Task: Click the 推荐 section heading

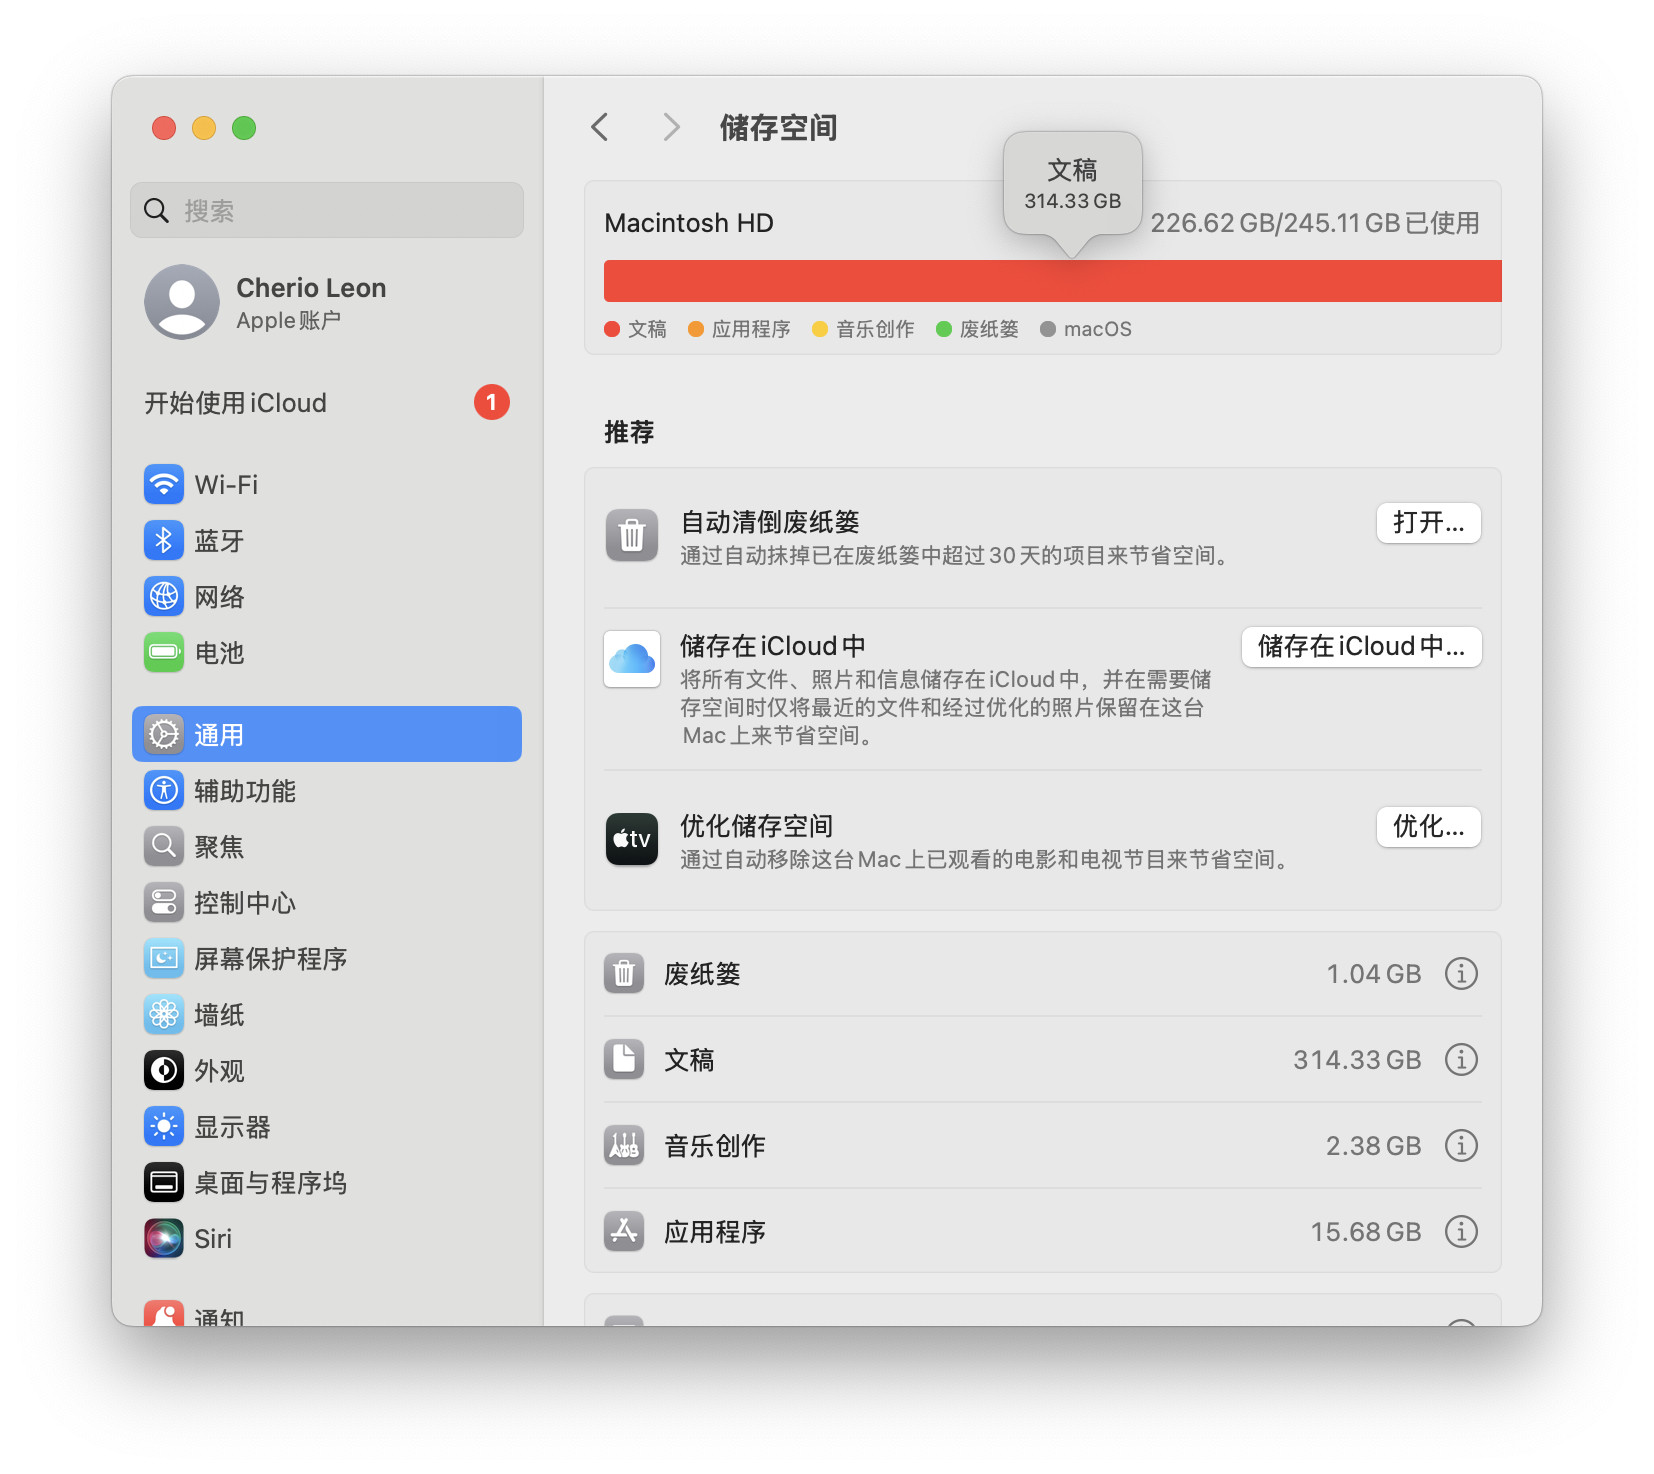Action: (x=629, y=432)
